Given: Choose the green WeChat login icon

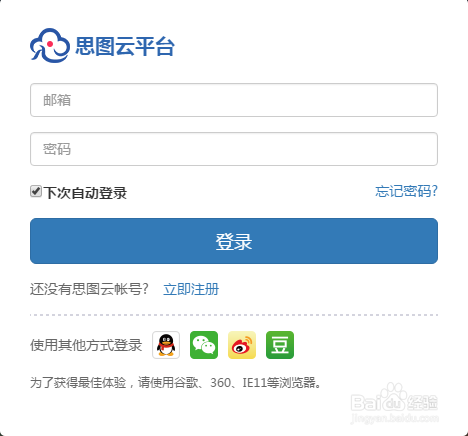Looking at the screenshot, I should click(204, 345).
